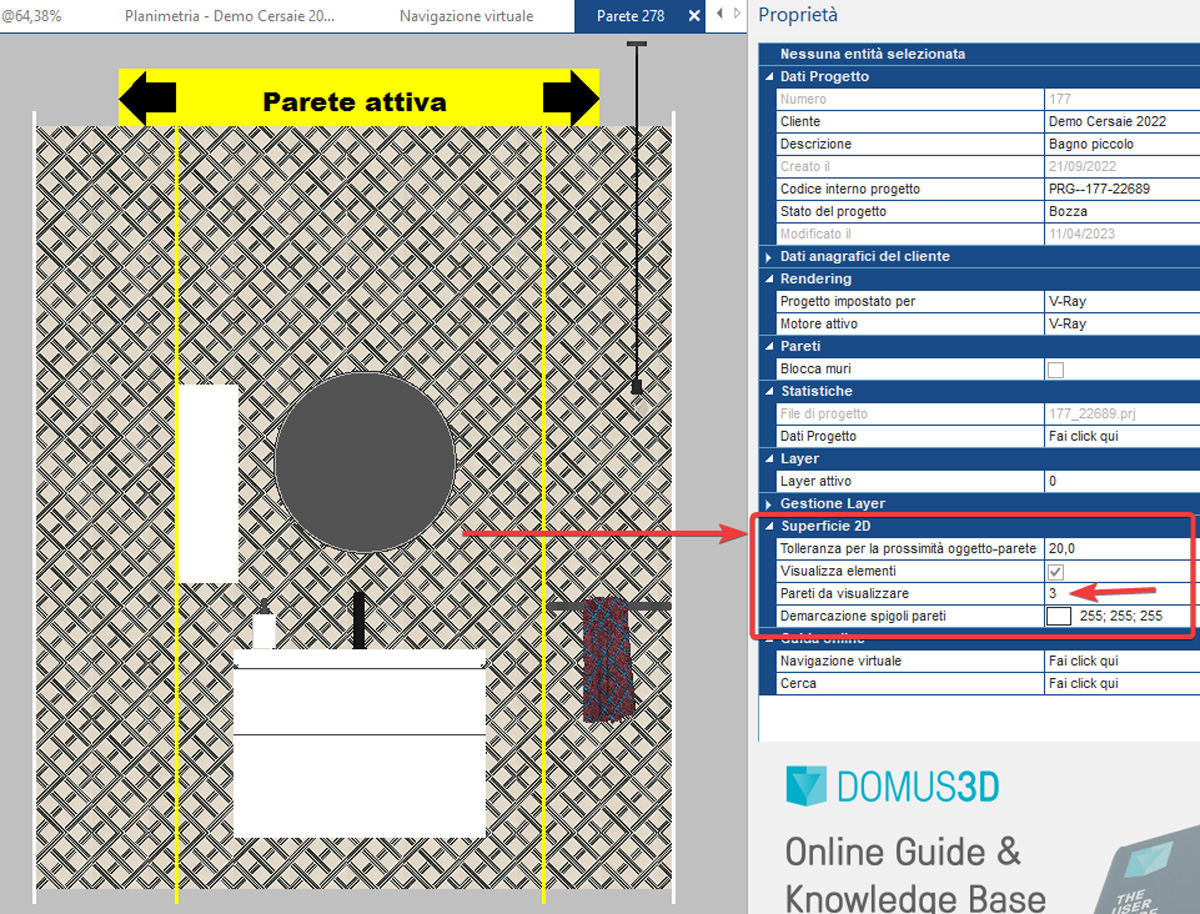This screenshot has height=914, width=1200.
Task: Open the Navigazione virtuale tab
Action: tap(466, 16)
